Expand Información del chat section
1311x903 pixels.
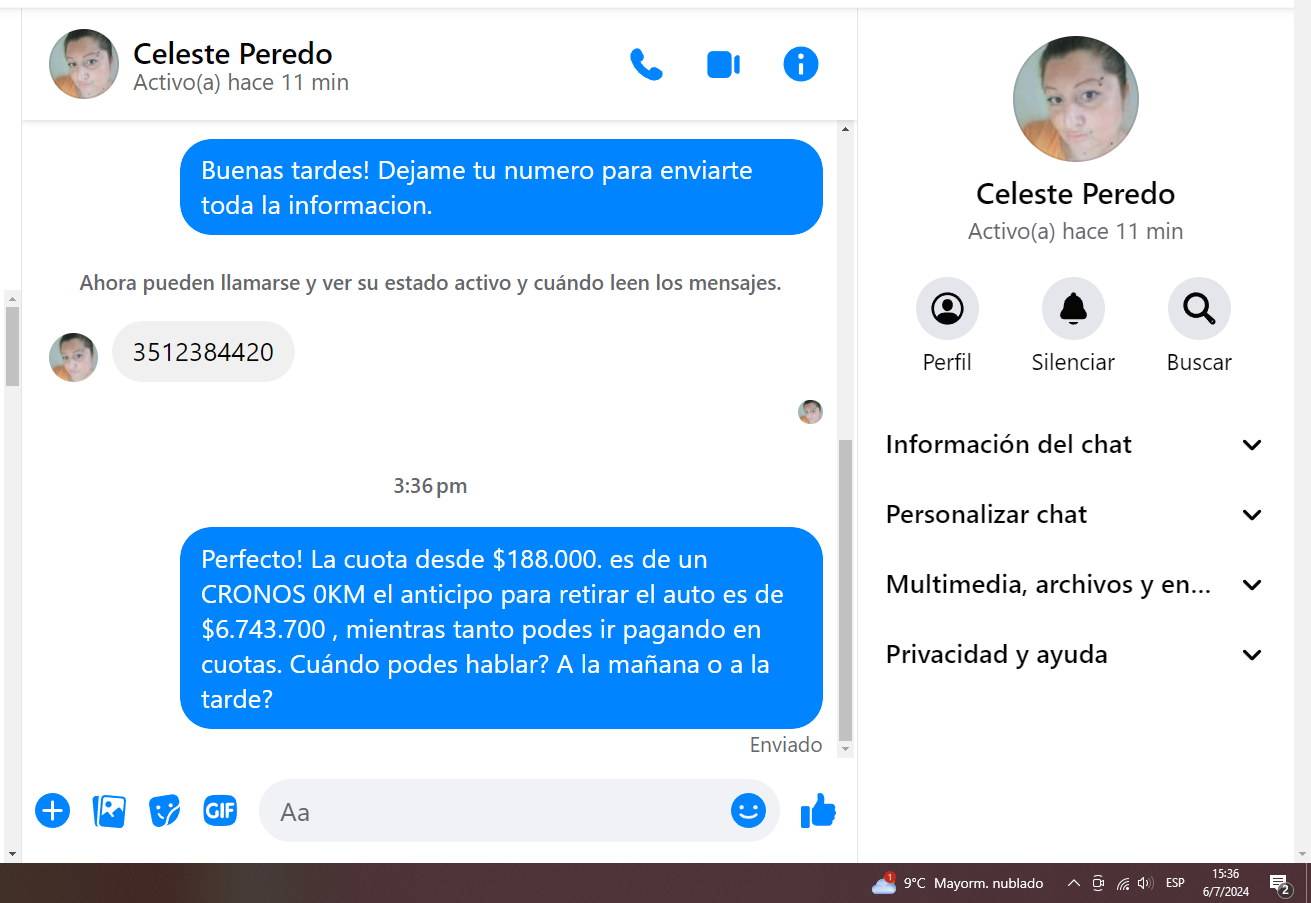pyautogui.click(x=1074, y=445)
